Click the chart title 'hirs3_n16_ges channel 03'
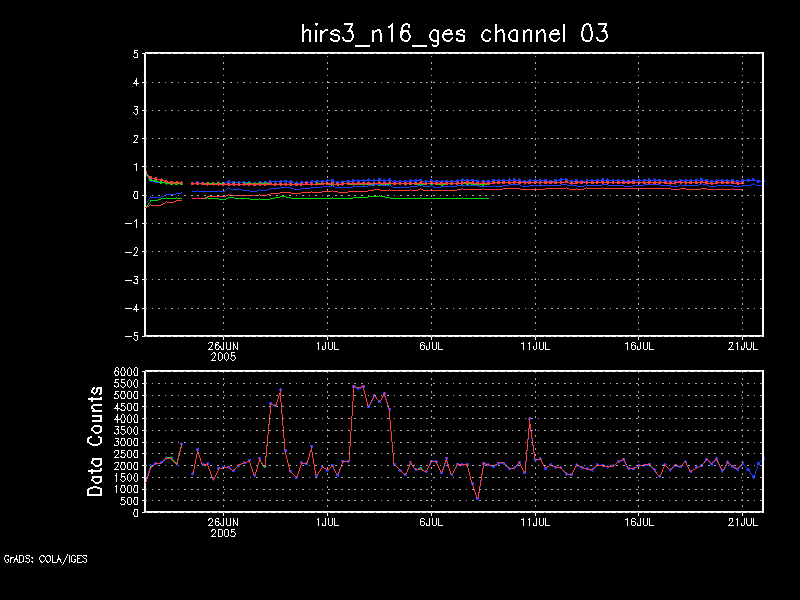Image resolution: width=800 pixels, height=600 pixels. click(x=455, y=33)
